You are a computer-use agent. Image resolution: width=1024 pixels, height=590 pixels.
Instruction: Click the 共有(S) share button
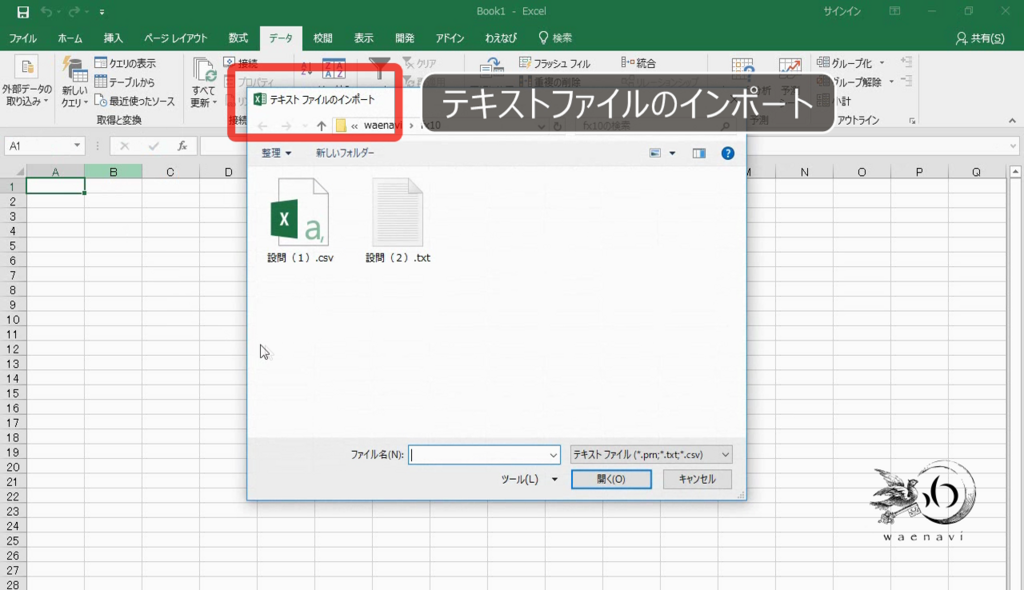980,38
